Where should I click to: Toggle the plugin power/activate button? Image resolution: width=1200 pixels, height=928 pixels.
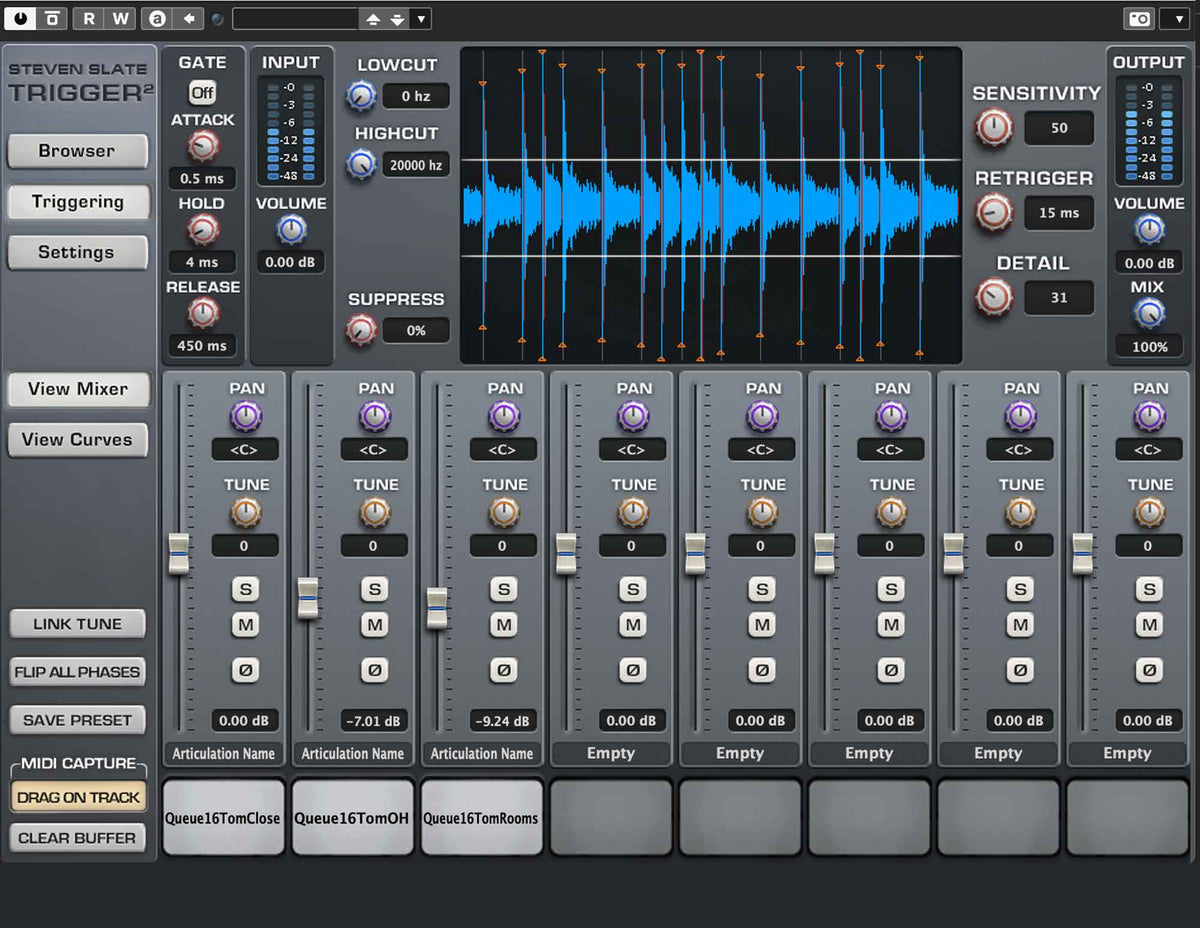[21, 18]
